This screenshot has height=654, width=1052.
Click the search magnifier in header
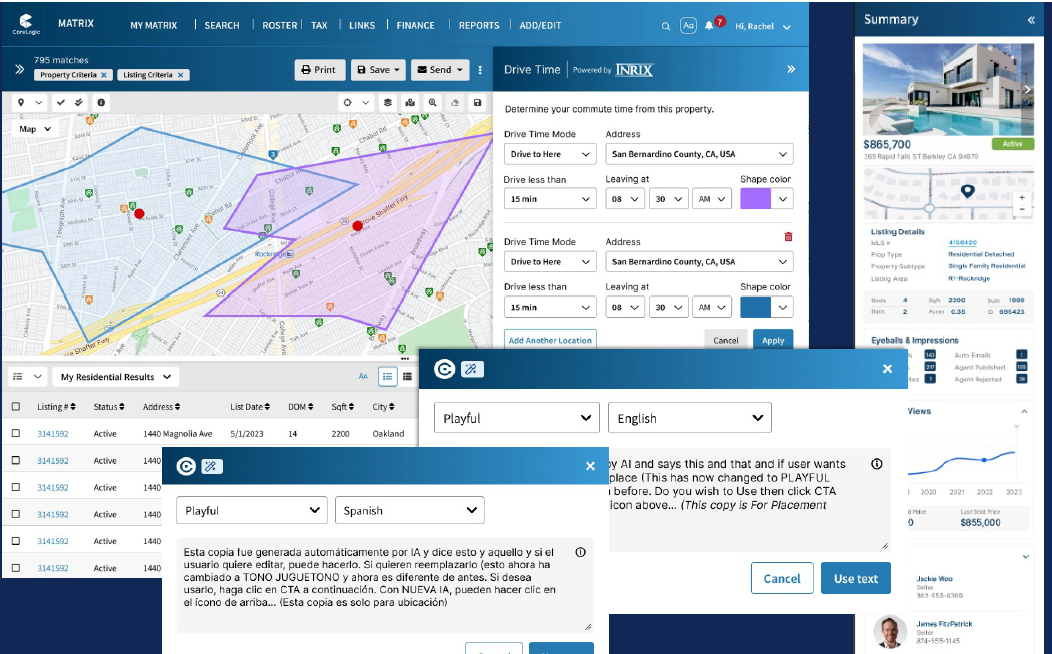[x=667, y=26]
